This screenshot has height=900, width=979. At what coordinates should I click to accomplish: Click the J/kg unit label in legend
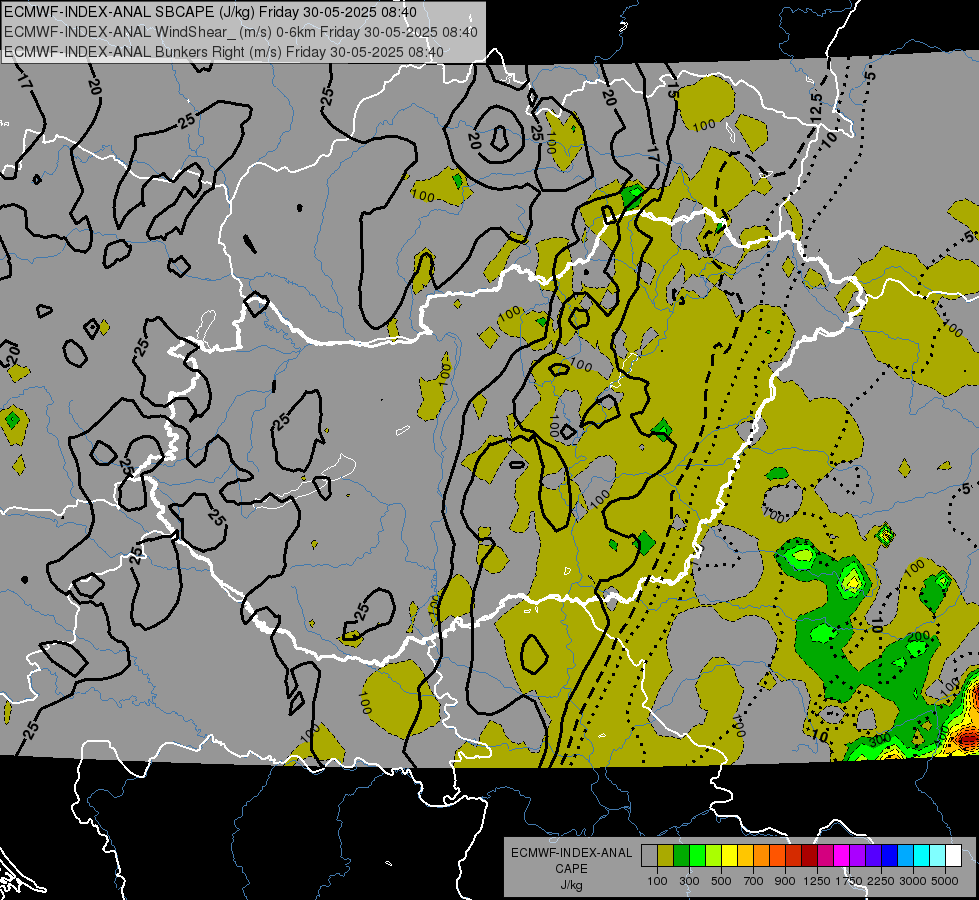571,885
